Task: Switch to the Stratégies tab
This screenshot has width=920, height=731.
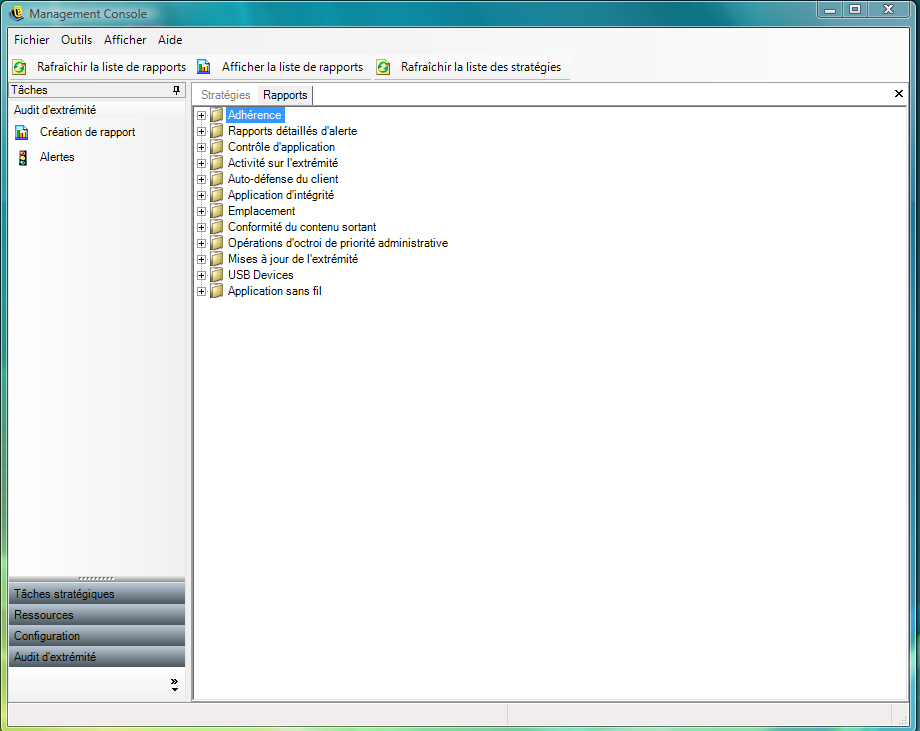Action: tap(225, 95)
